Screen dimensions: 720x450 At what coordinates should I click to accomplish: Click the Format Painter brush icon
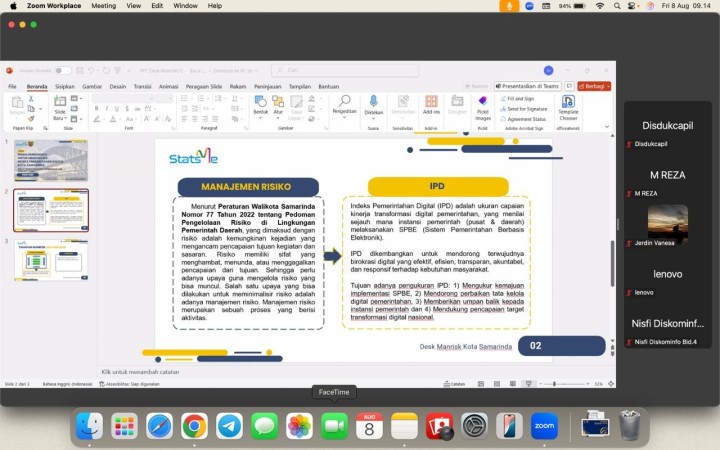(x=31, y=119)
